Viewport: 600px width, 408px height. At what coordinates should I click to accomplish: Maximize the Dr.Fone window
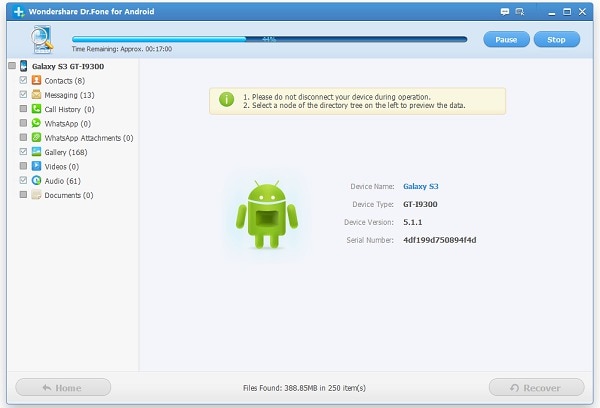567,12
